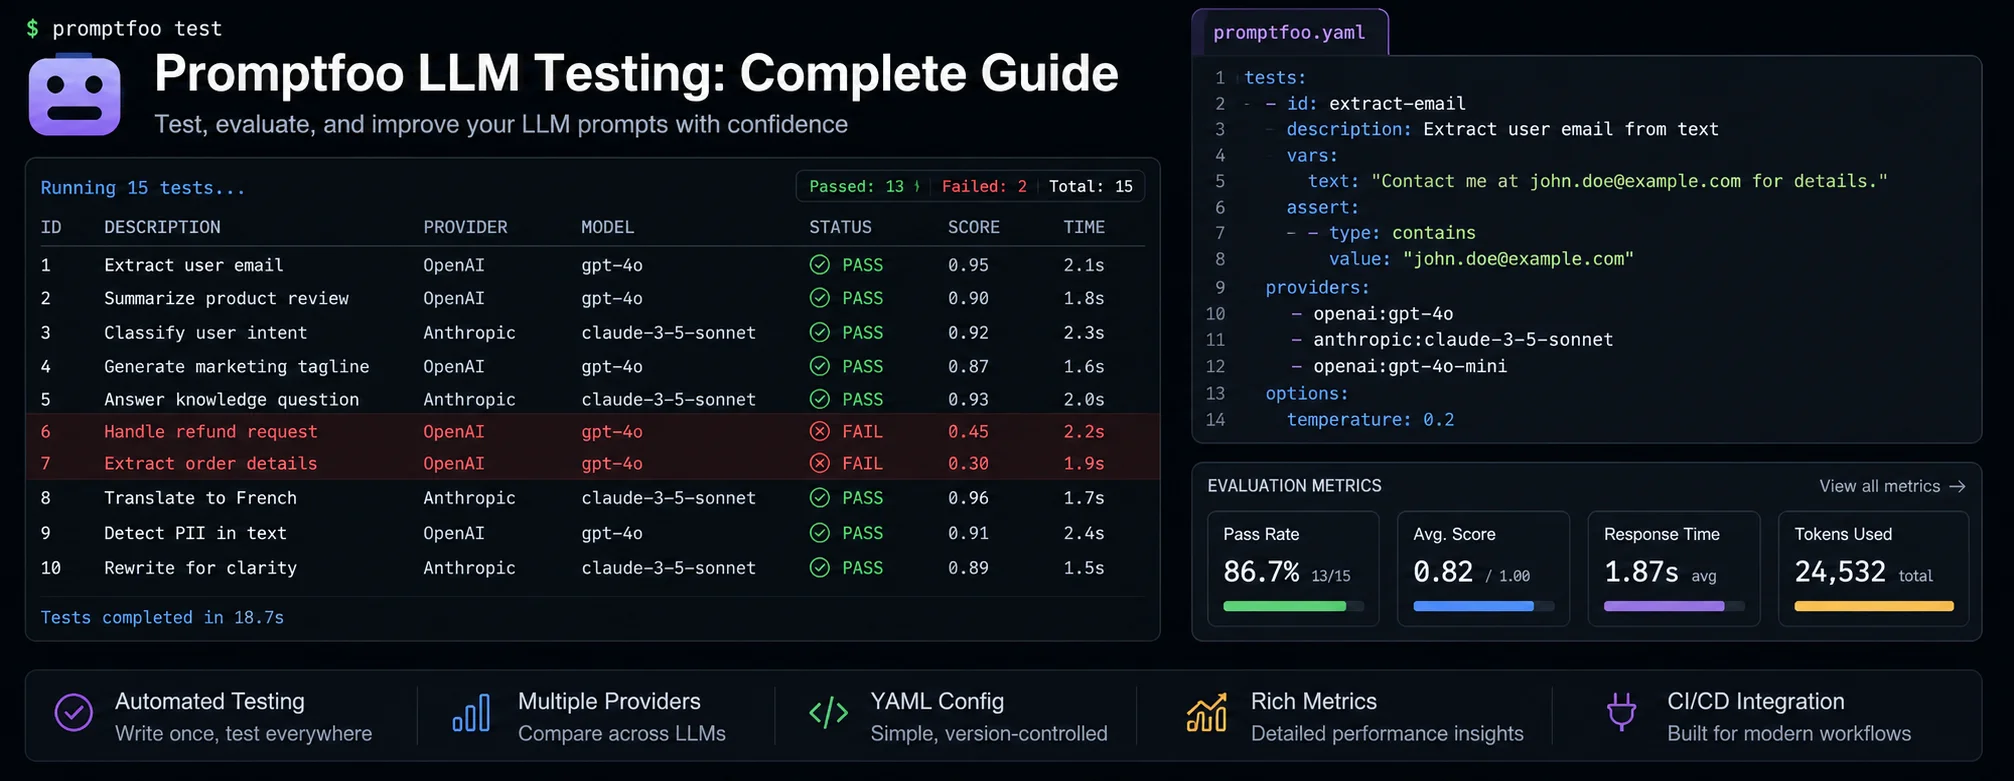
Task: Sort by the STATUS column header
Action: point(840,227)
